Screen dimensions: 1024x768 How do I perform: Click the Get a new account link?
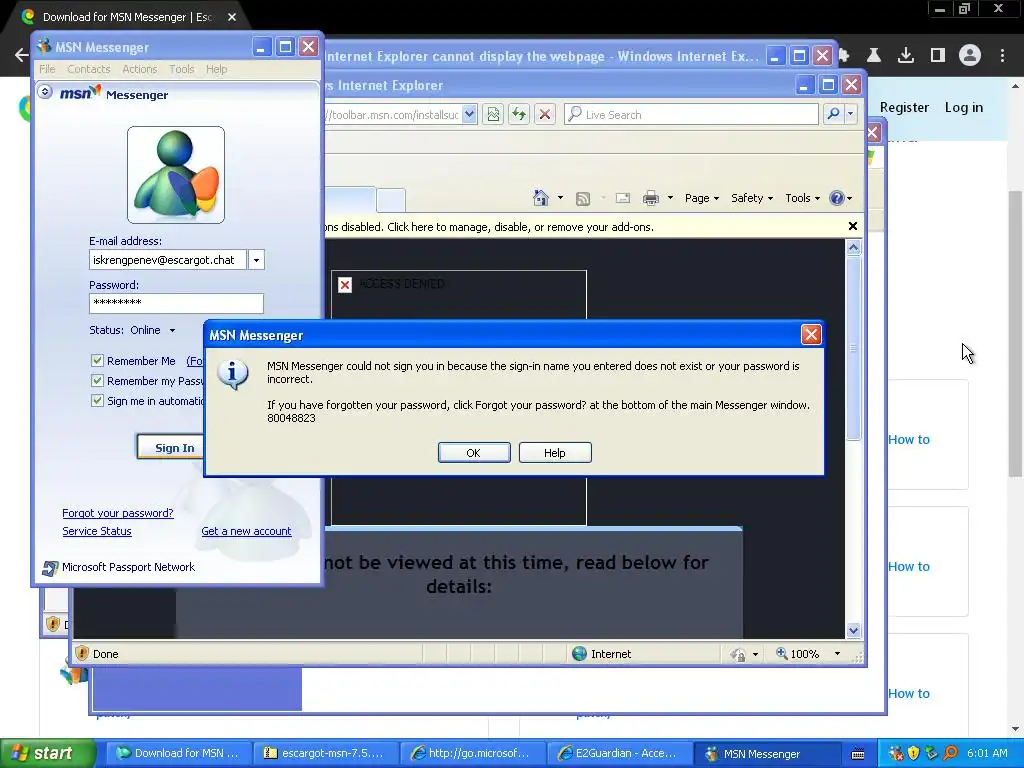[246, 532]
